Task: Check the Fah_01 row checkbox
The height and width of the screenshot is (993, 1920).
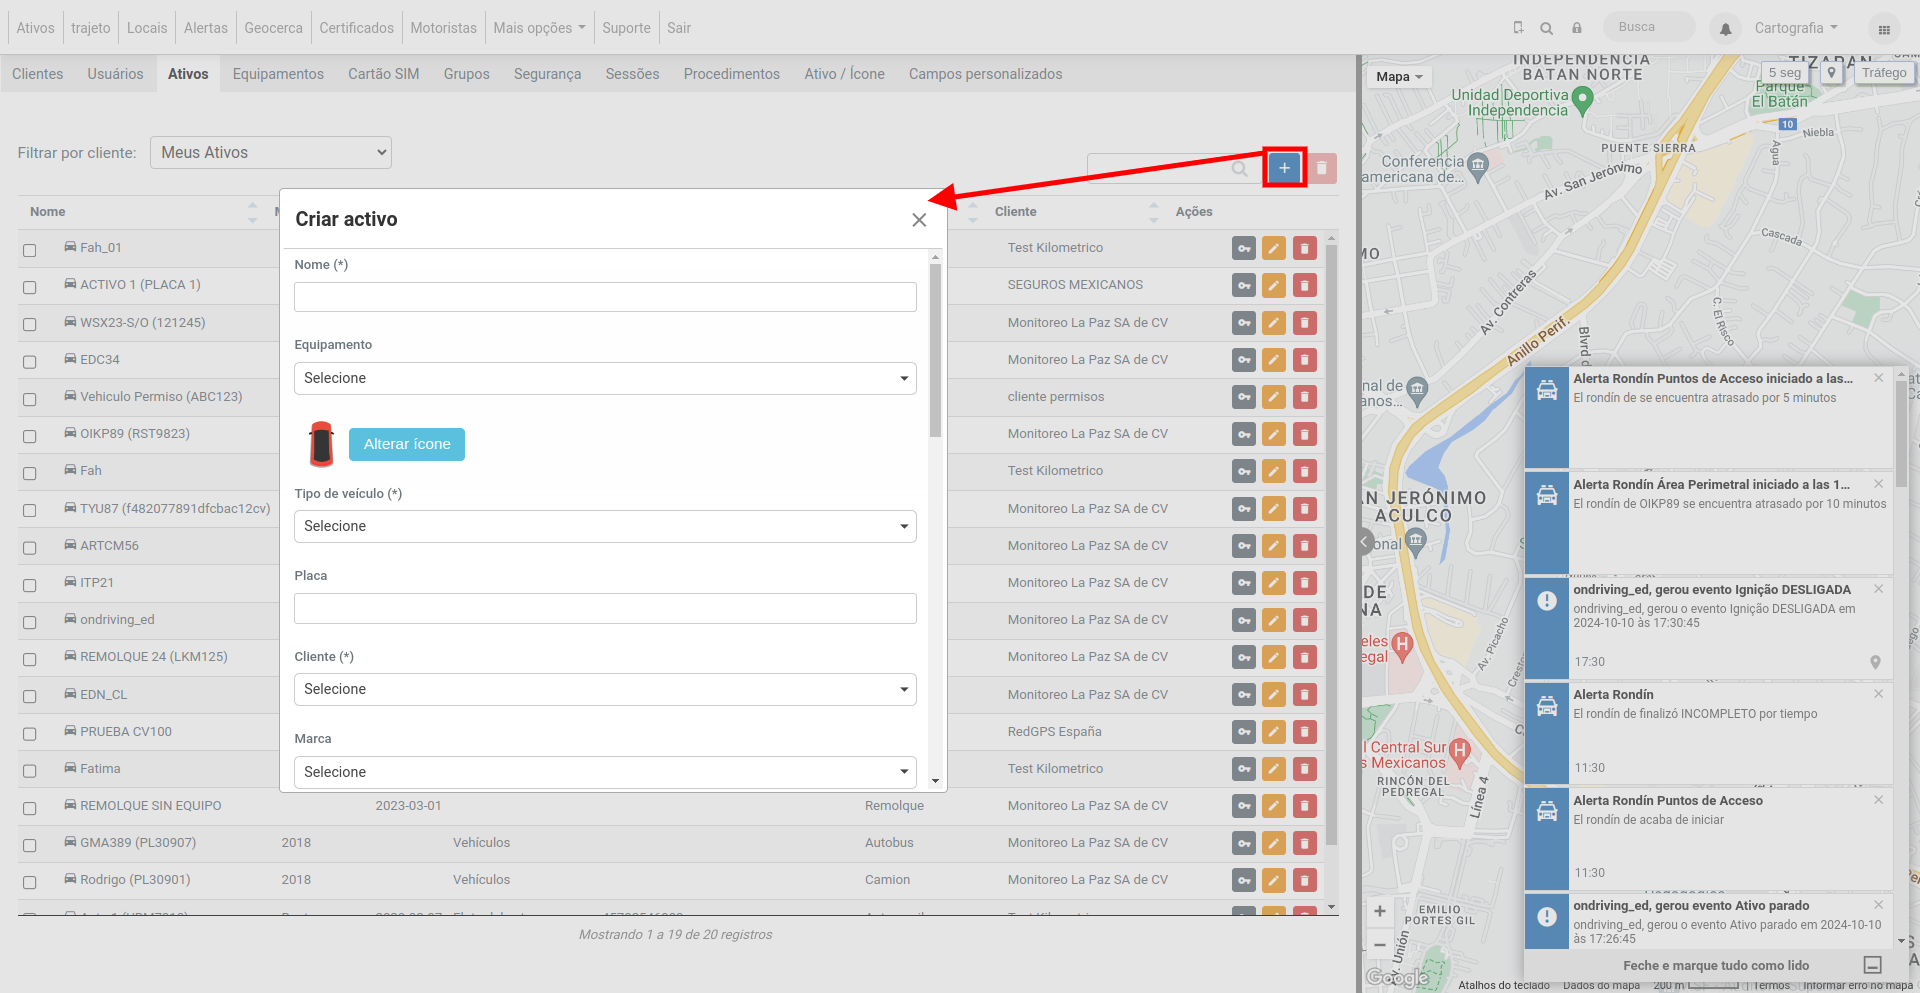Action: (30, 251)
